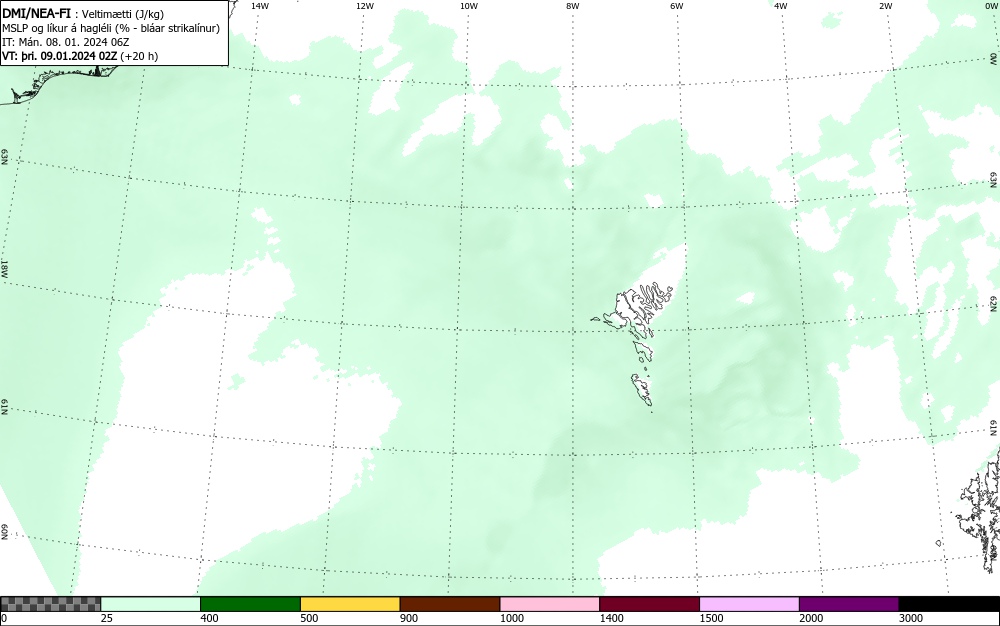Image resolution: width=1000 pixels, height=626 pixels.
Task: Click the dark green 400–500 legend swatch
Action: click(250, 604)
